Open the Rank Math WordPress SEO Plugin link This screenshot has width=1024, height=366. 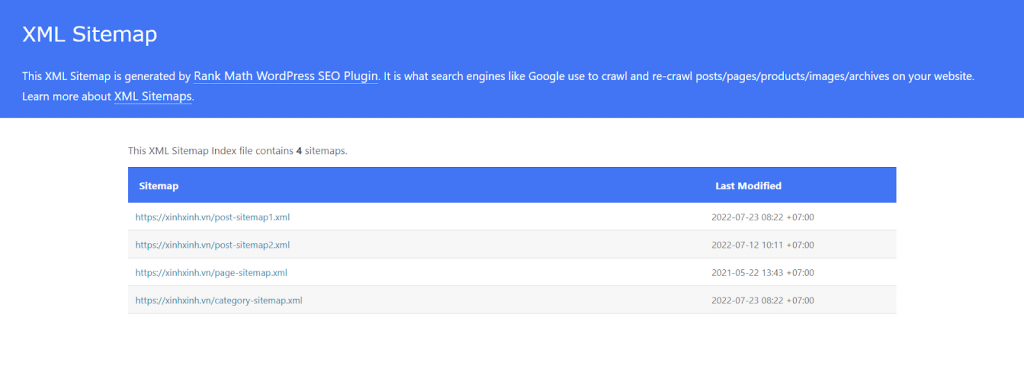click(x=286, y=76)
